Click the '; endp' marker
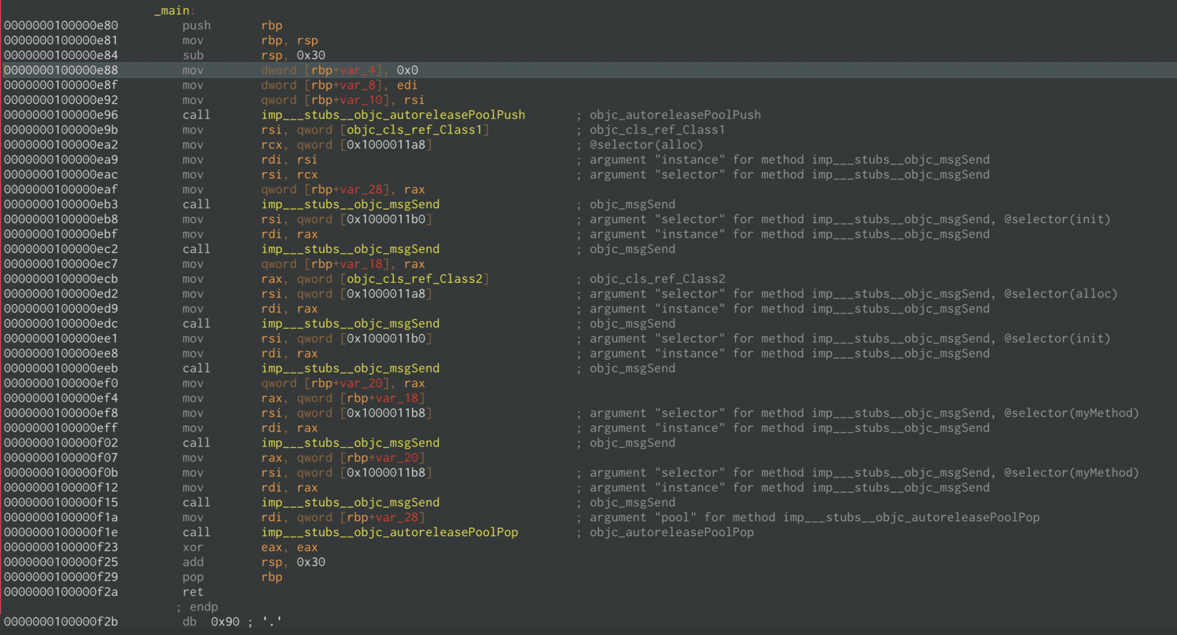This screenshot has height=635, width=1177. (197, 606)
